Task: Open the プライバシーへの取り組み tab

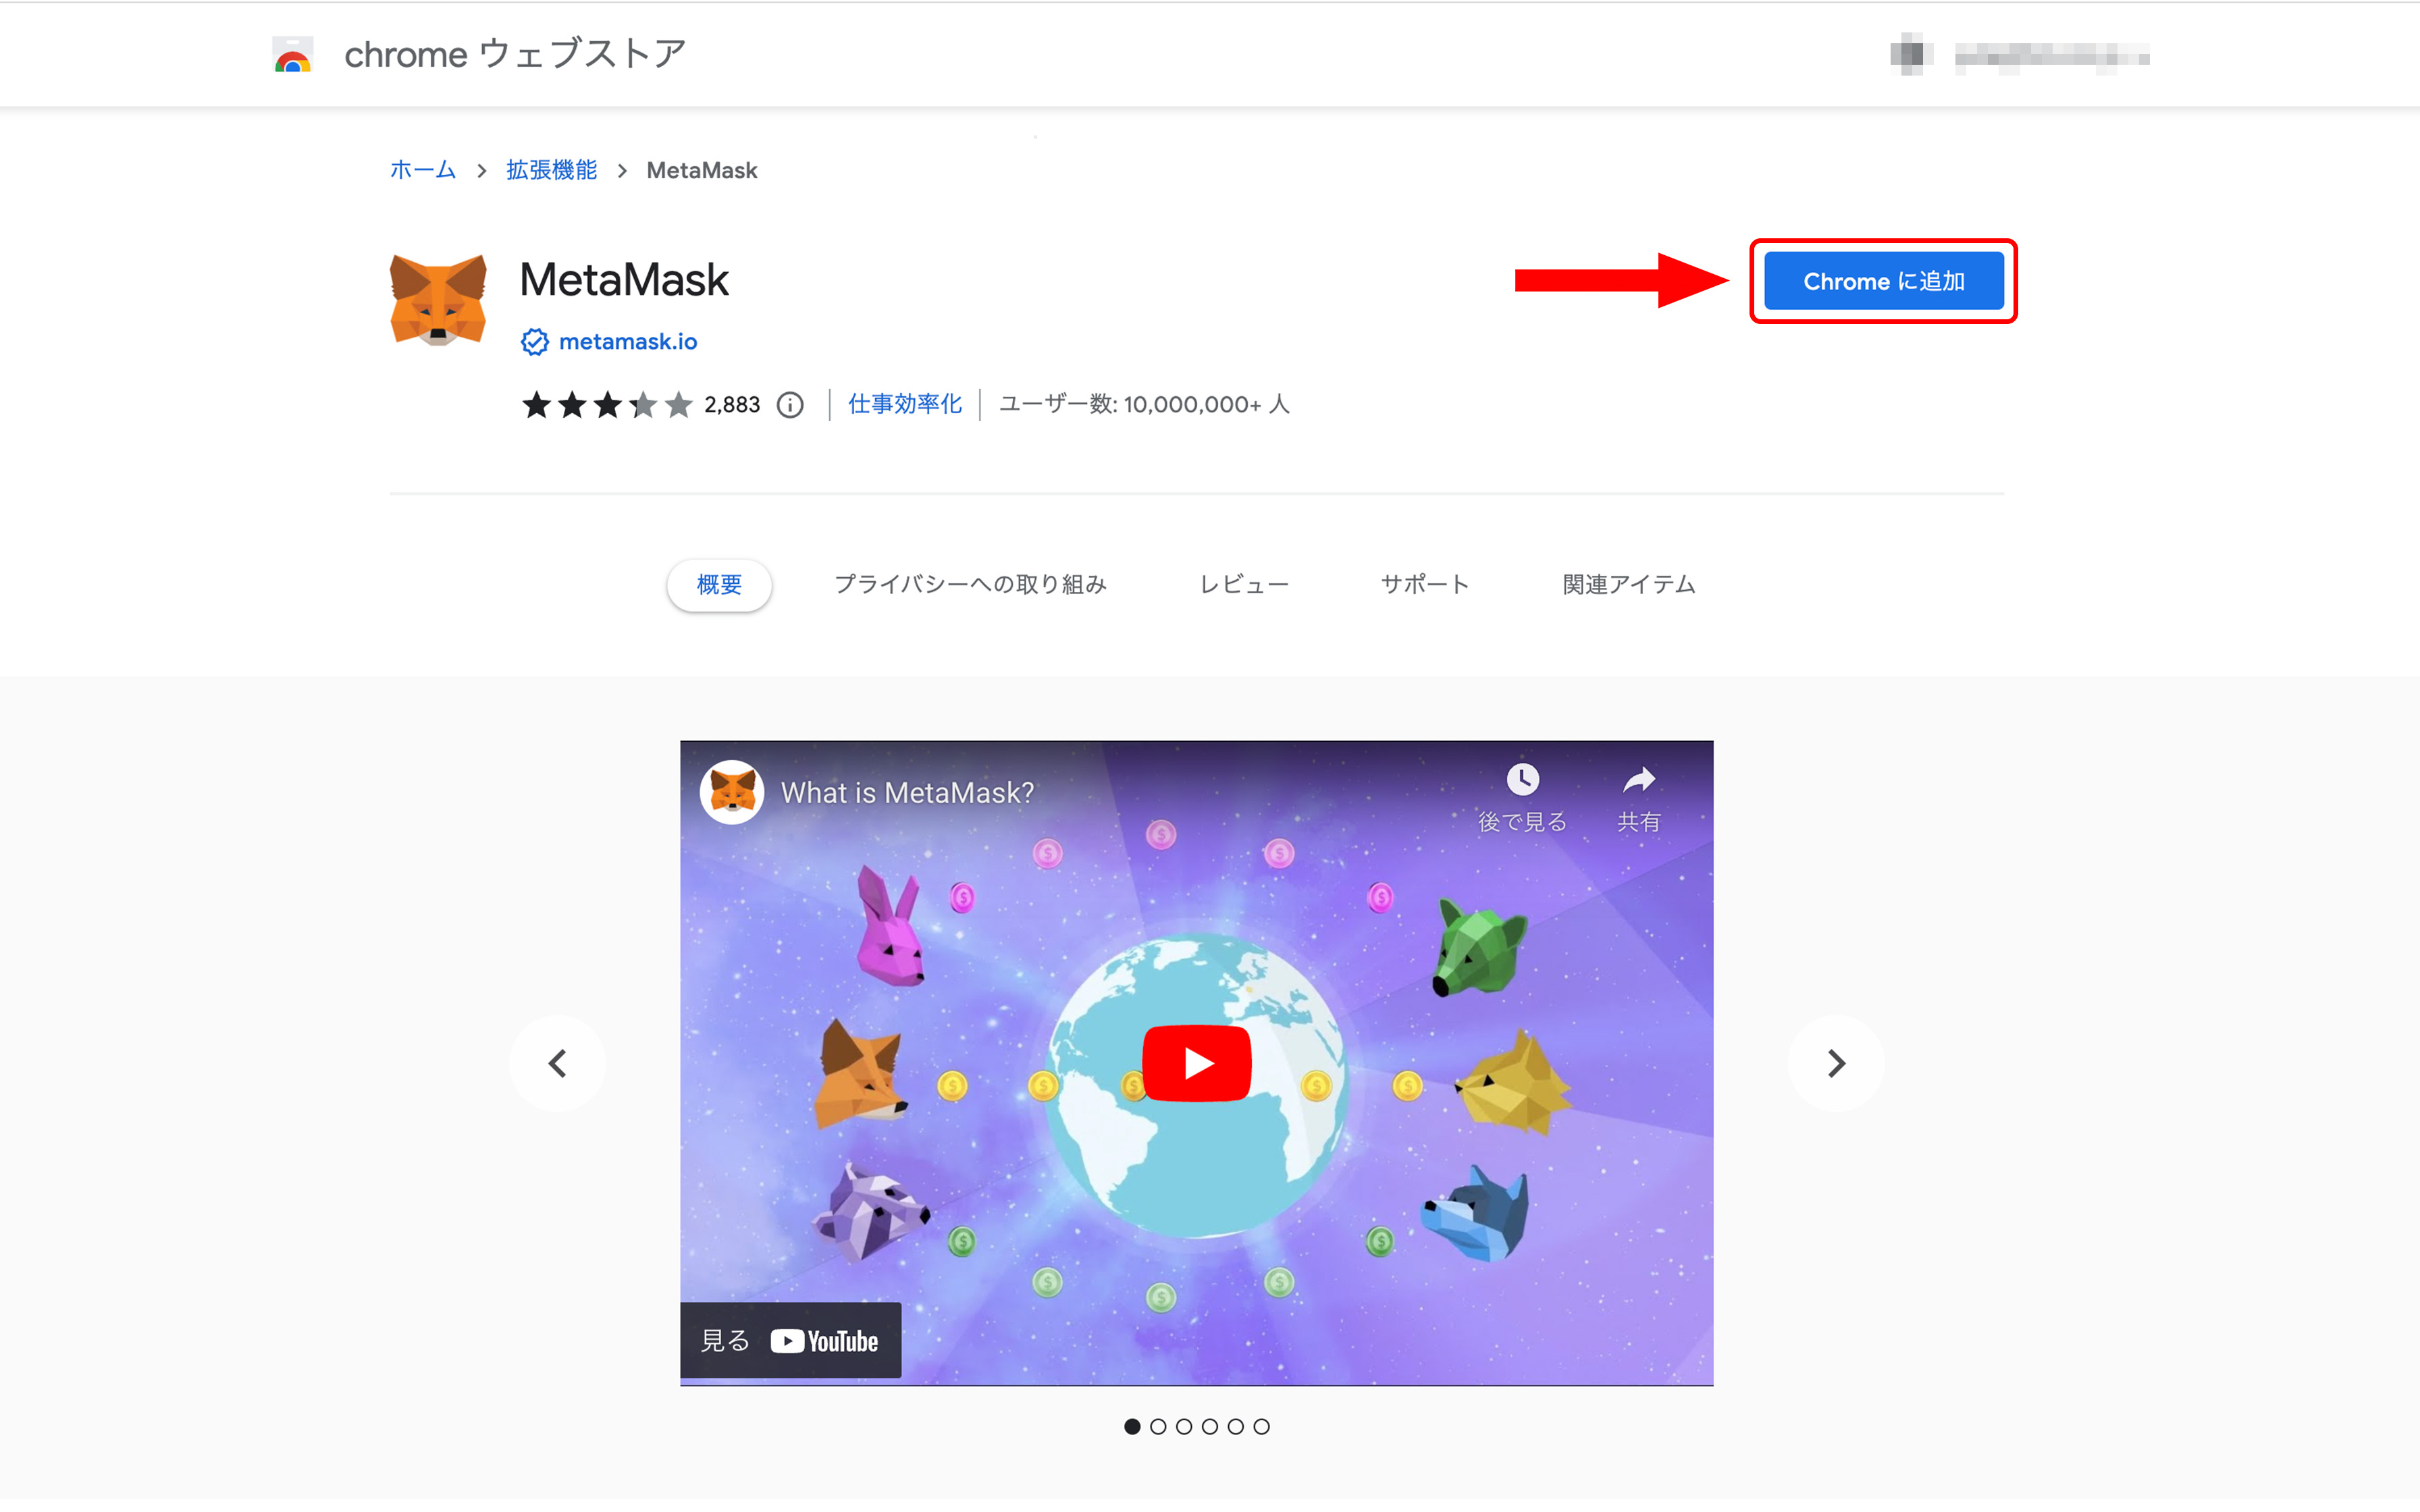Action: click(970, 585)
